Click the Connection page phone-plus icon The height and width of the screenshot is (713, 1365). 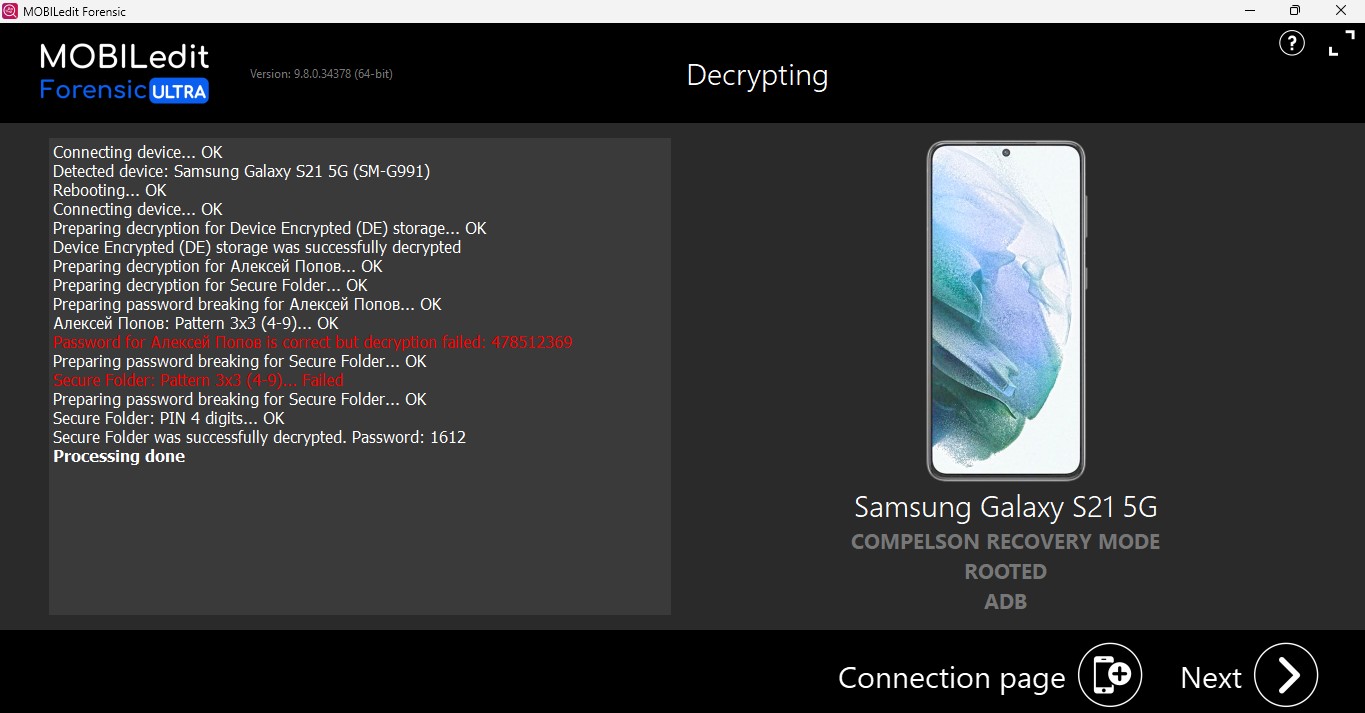[x=1110, y=675]
